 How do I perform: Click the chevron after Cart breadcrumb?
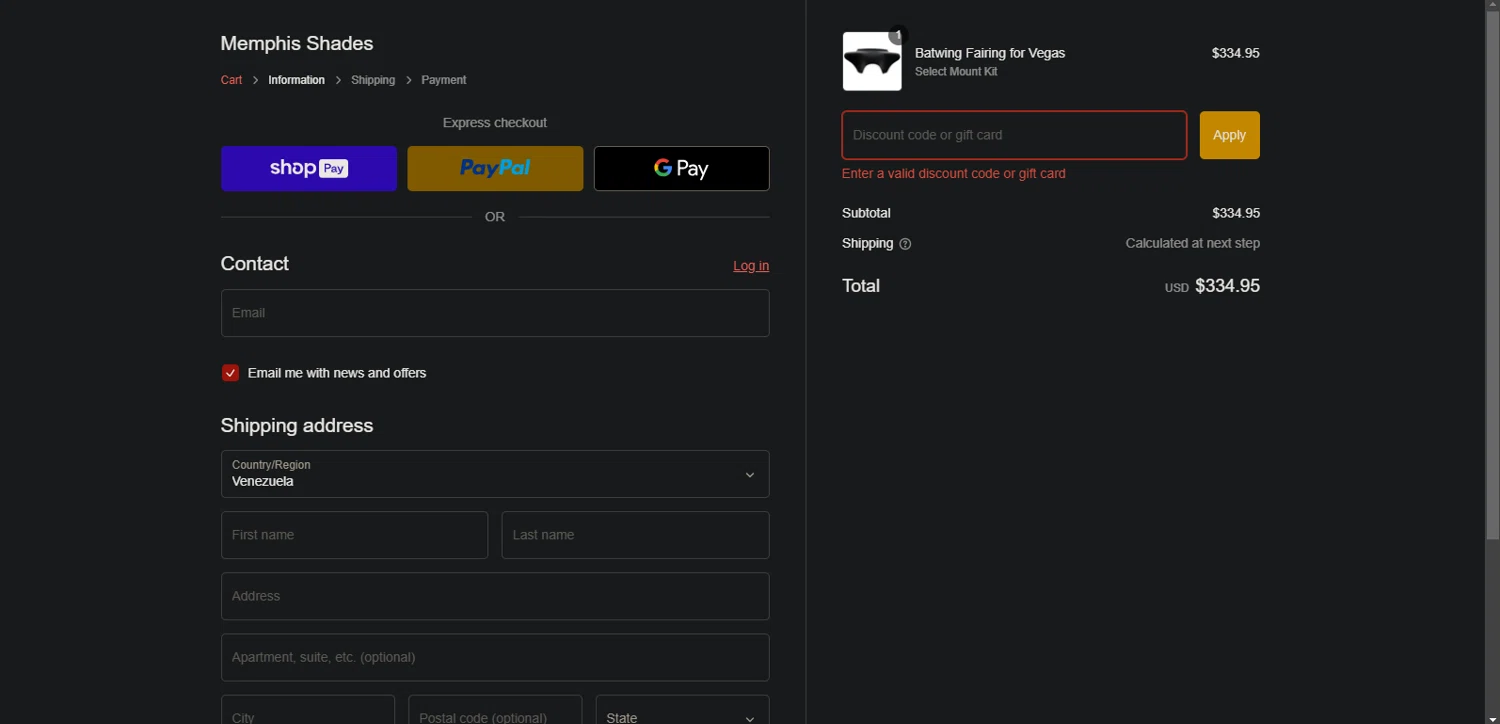coord(255,80)
